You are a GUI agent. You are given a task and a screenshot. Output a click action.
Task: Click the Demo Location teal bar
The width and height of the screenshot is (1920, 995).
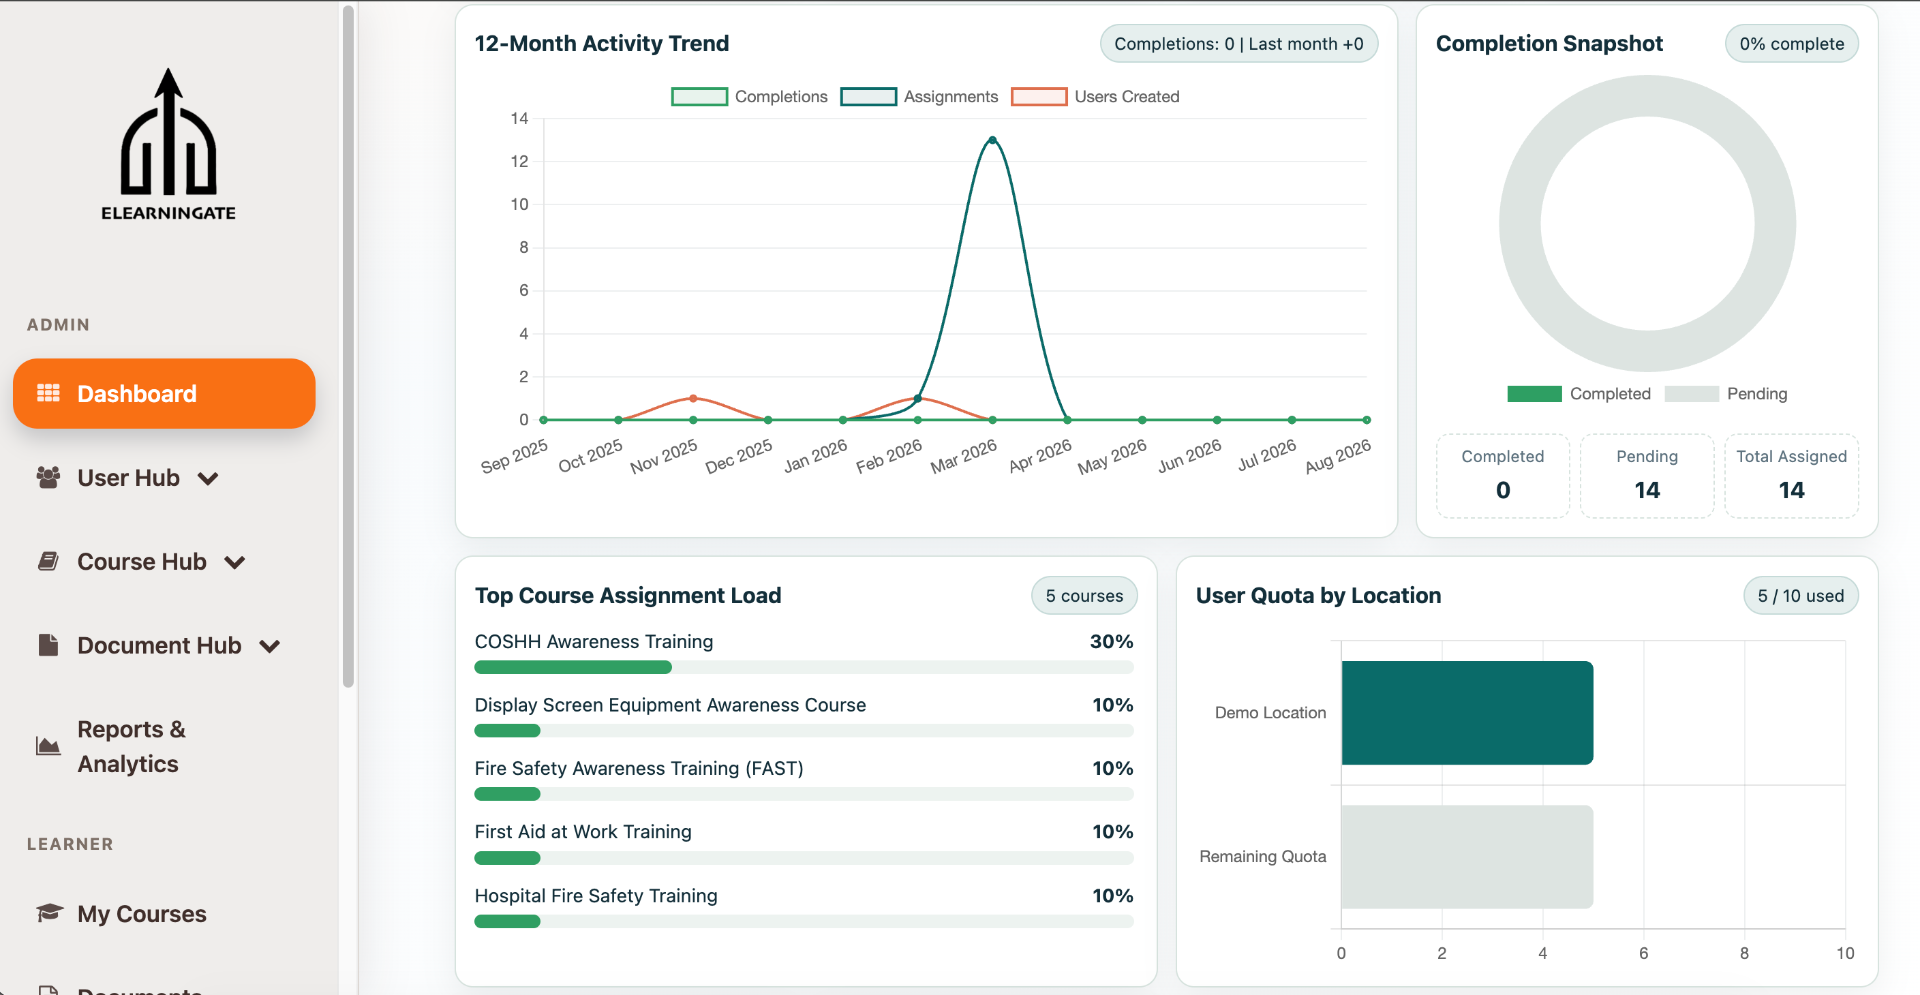click(1467, 713)
